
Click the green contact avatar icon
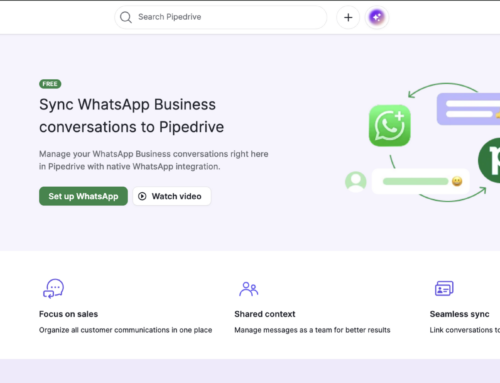pos(356,182)
